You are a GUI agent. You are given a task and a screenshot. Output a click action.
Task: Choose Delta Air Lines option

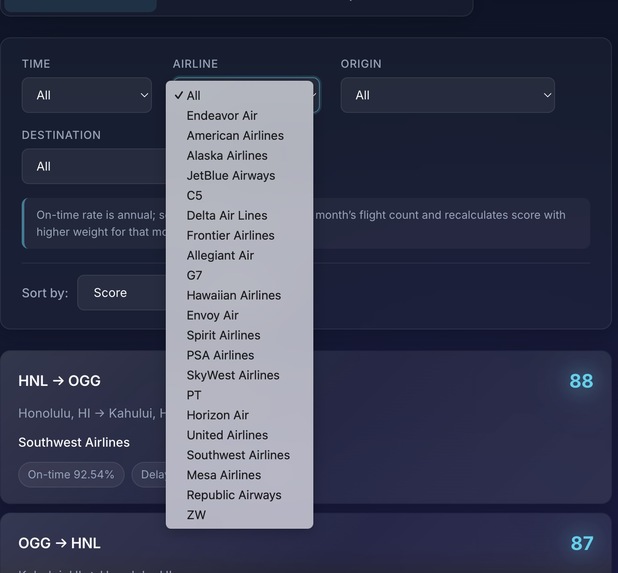pos(239,216)
